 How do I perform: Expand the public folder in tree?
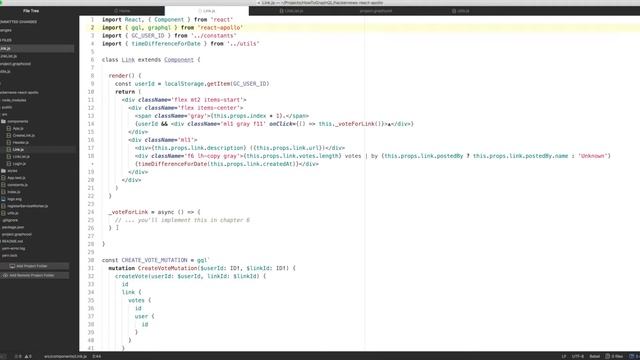7,107
